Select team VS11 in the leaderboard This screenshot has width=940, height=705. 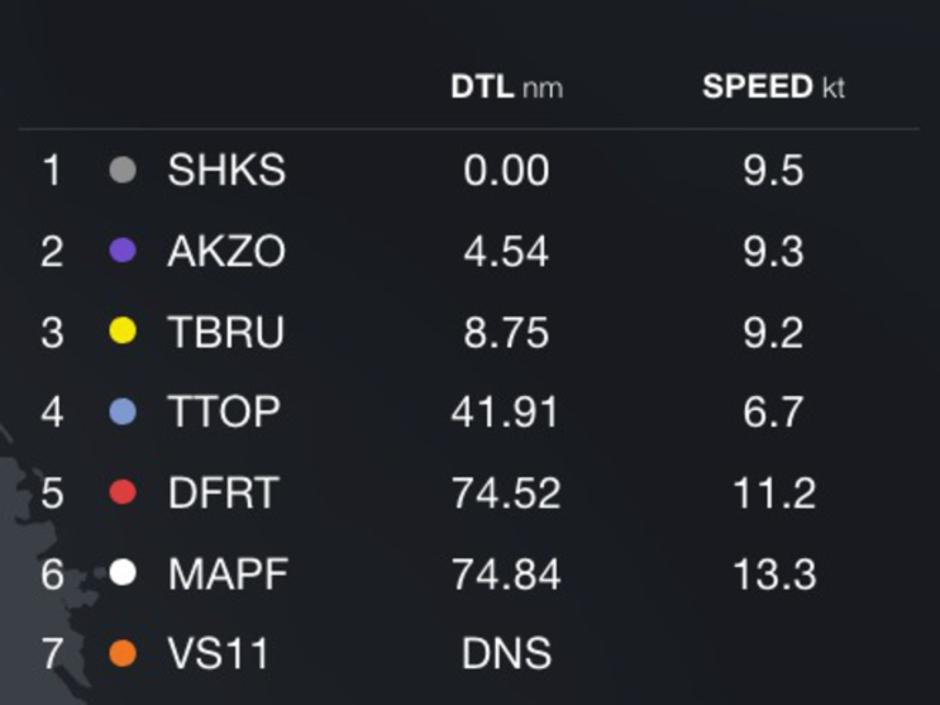click(219, 654)
